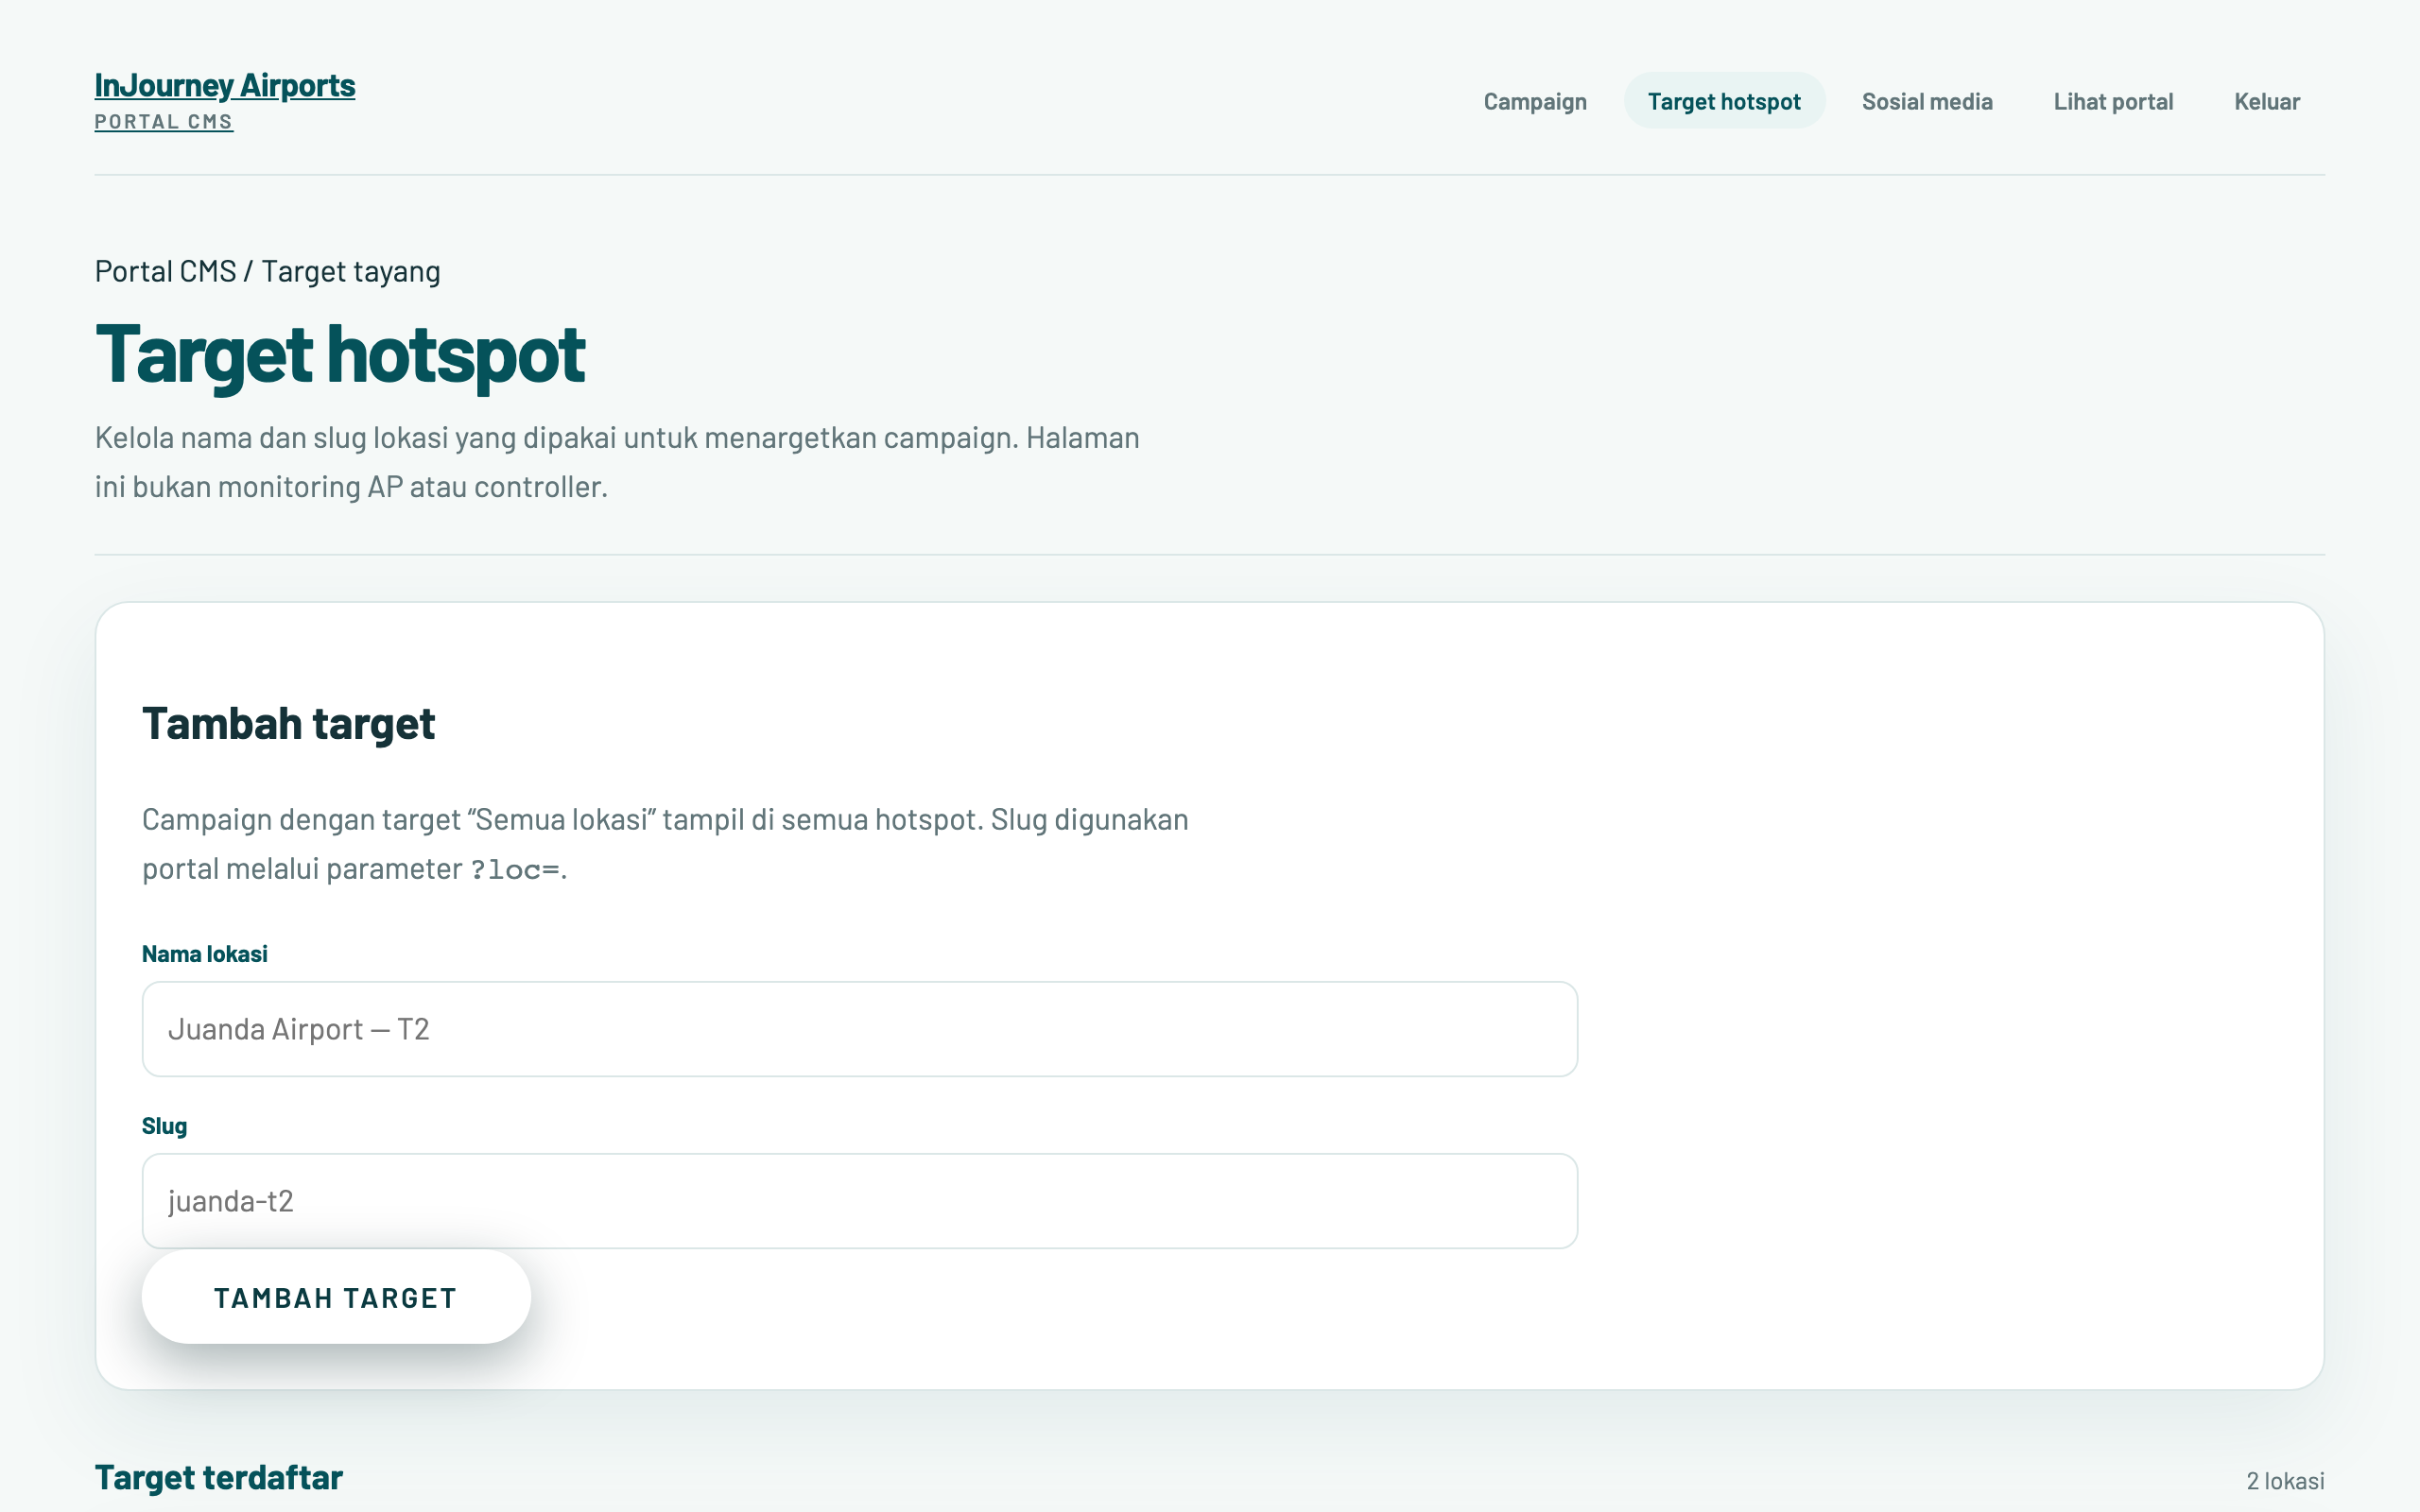This screenshot has height=1512, width=2420.
Task: Focus the Slug input field
Action: click(860, 1201)
